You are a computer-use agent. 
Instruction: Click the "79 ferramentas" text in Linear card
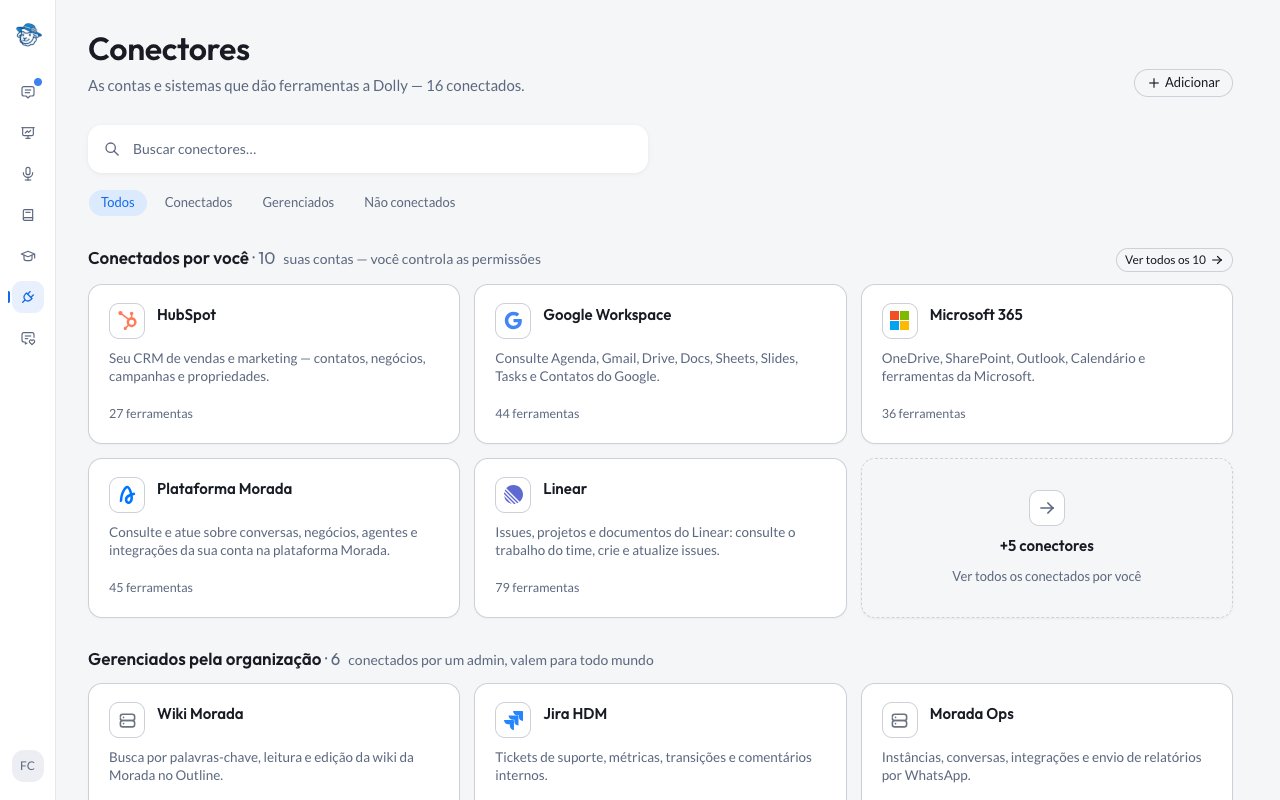click(537, 588)
